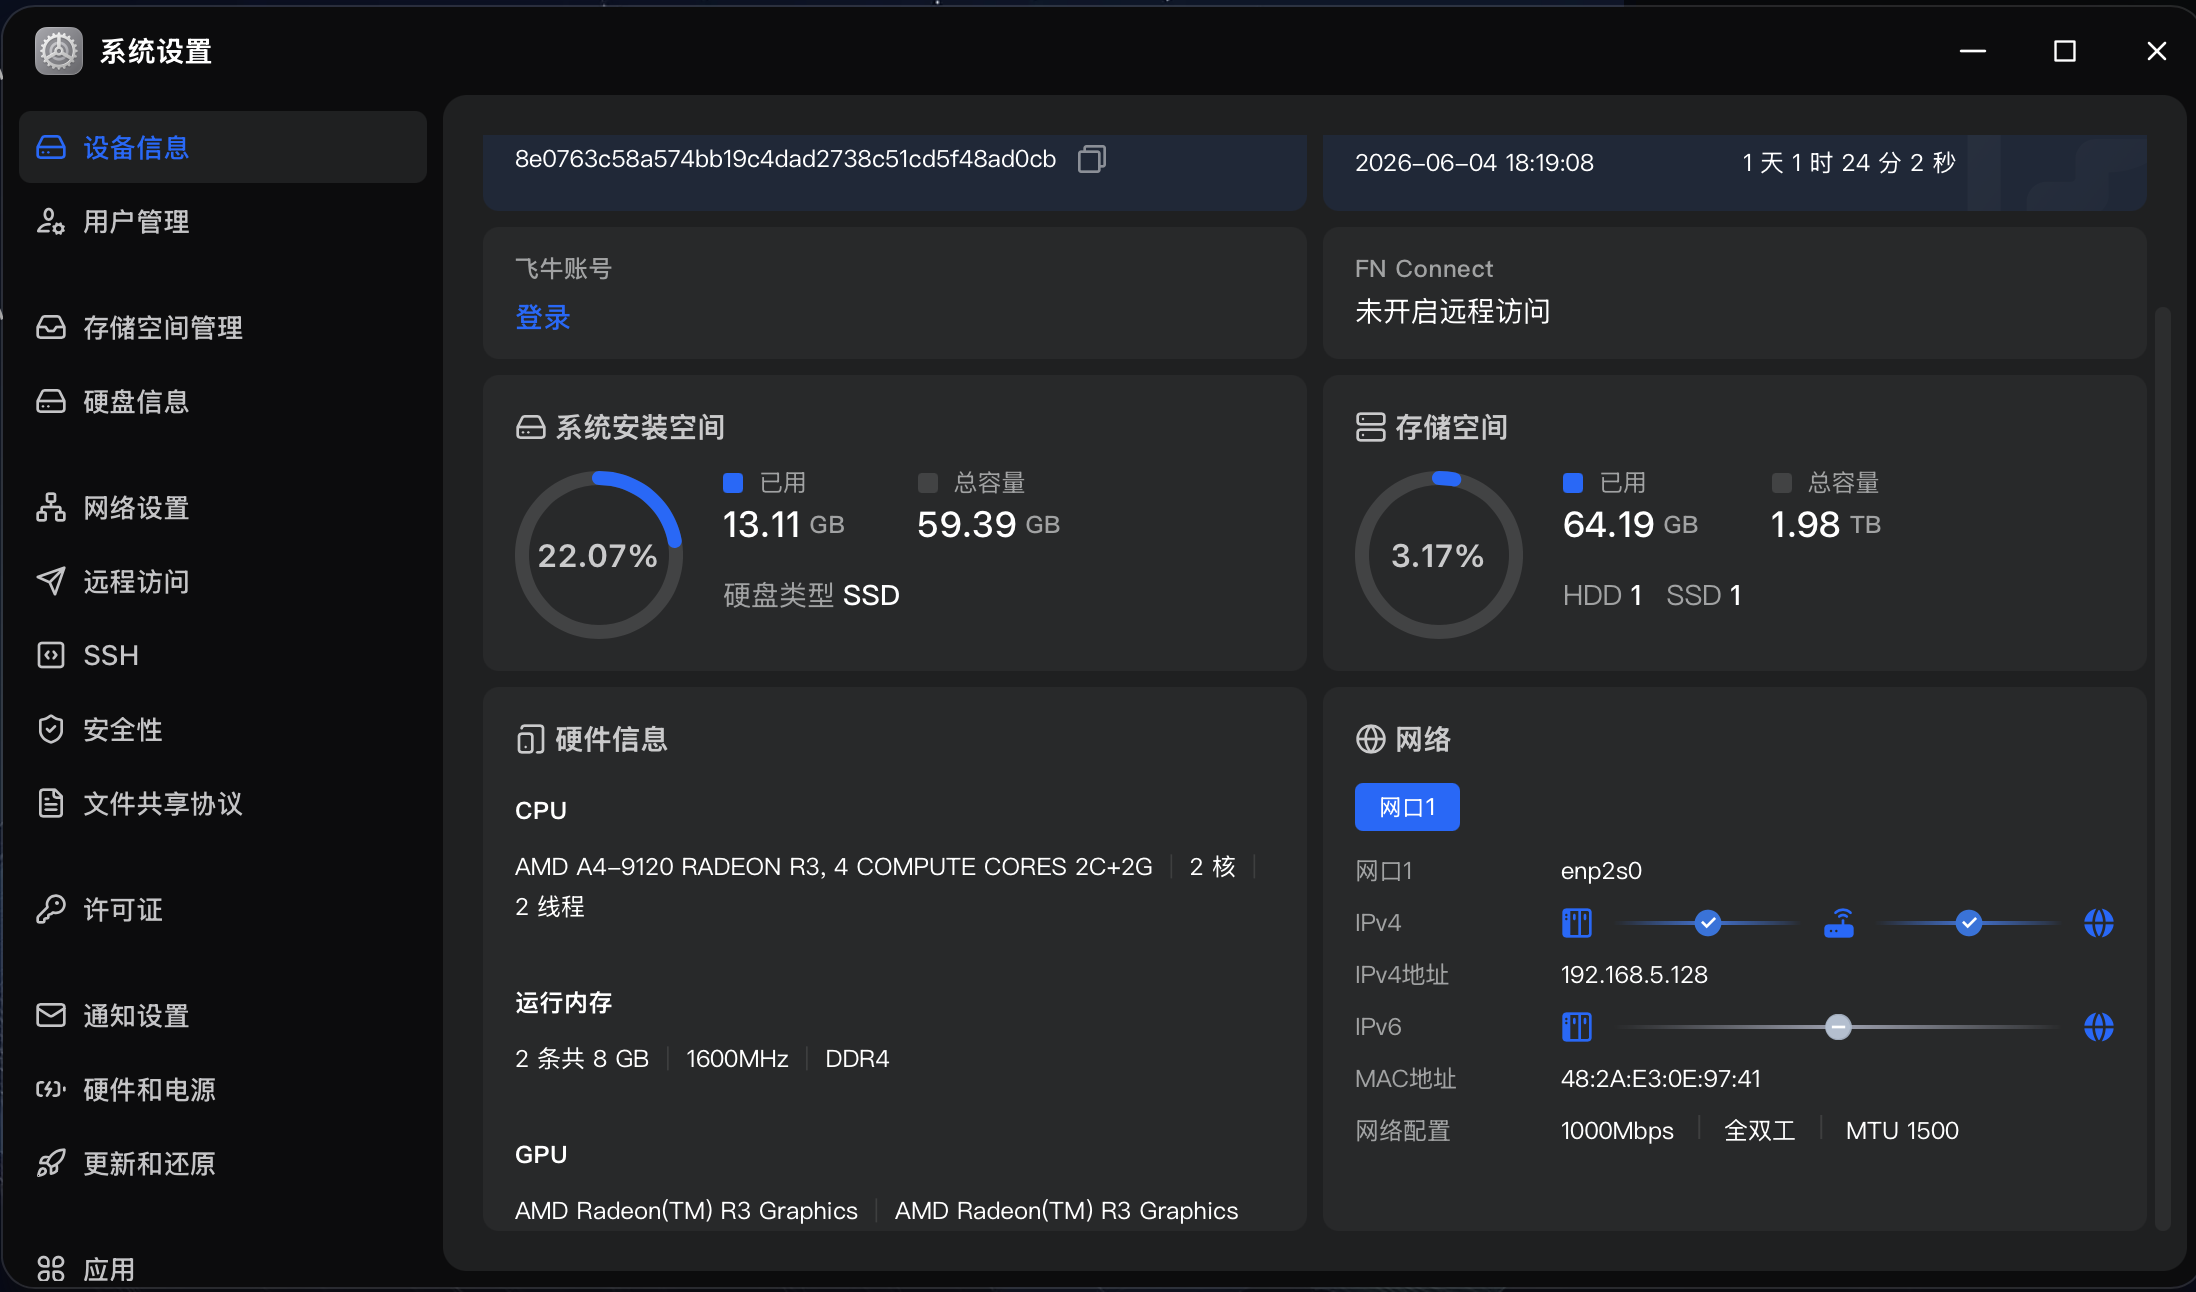Click the IPv4 network port icon
The height and width of the screenshot is (1292, 2196).
click(1577, 923)
